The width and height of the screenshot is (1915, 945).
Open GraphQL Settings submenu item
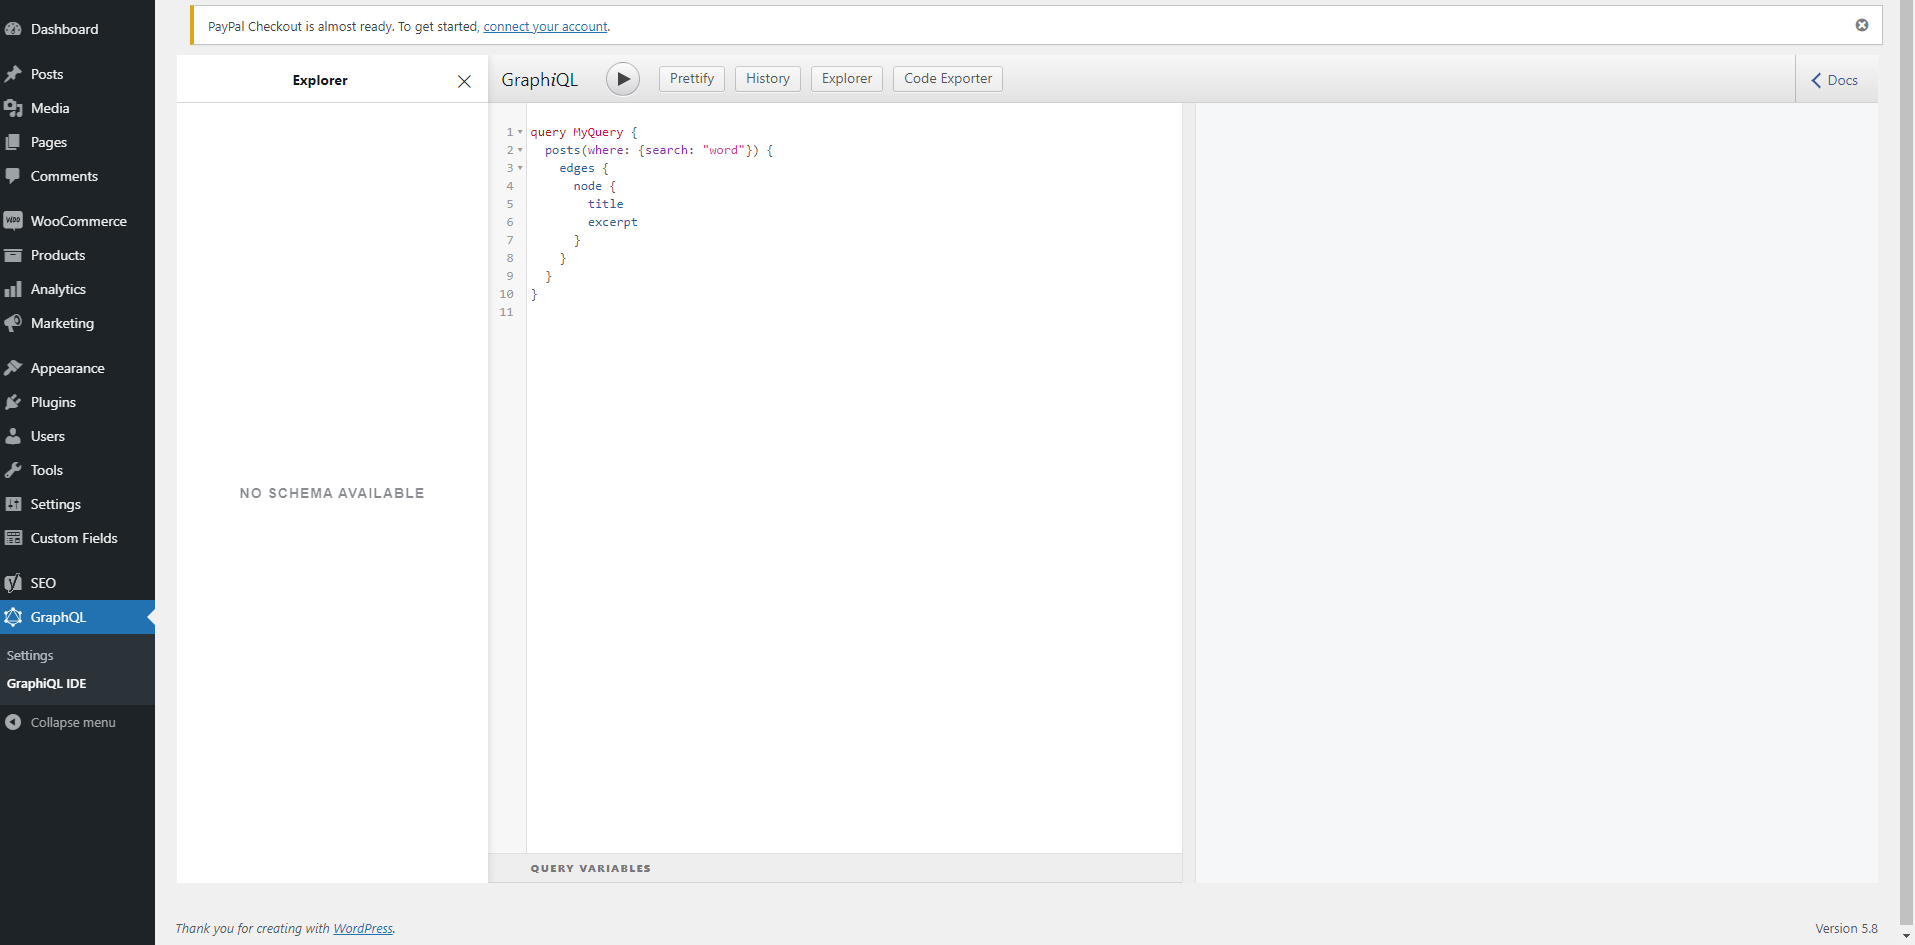pos(30,656)
